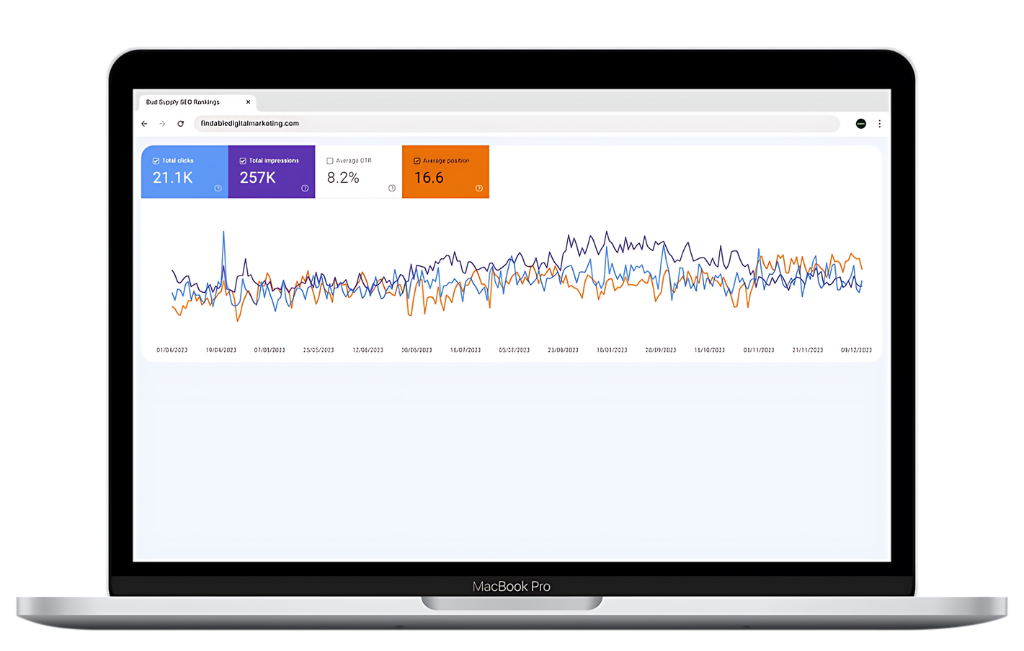This screenshot has height=651, width=1024.
Task: Click help icon on Average CTR card
Action: point(392,188)
